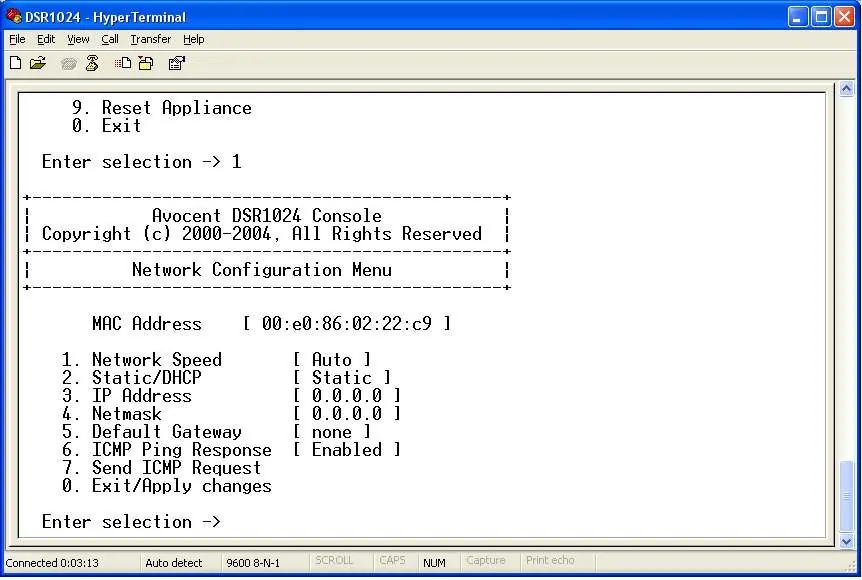Viewport: 862px width, 580px height.
Task: Click the Disconnect toolbar icon
Action: click(92, 63)
